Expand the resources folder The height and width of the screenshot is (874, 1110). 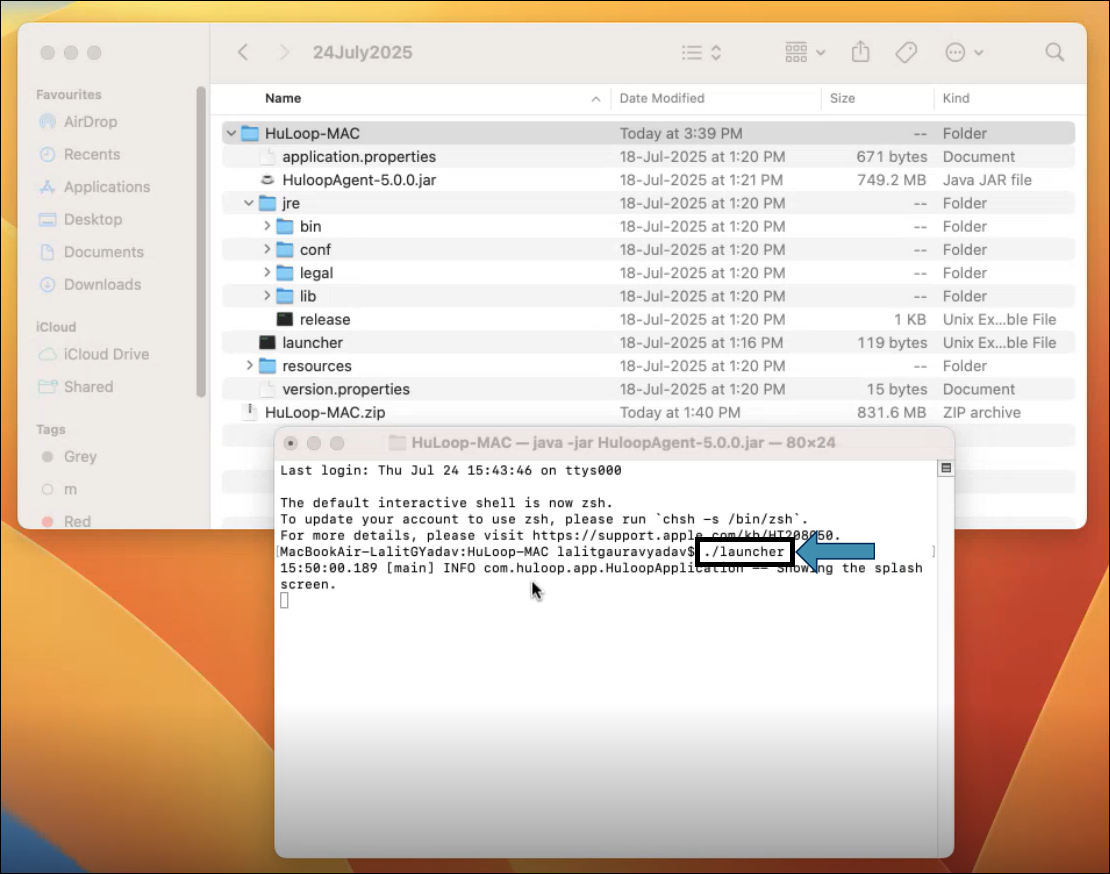(249, 366)
